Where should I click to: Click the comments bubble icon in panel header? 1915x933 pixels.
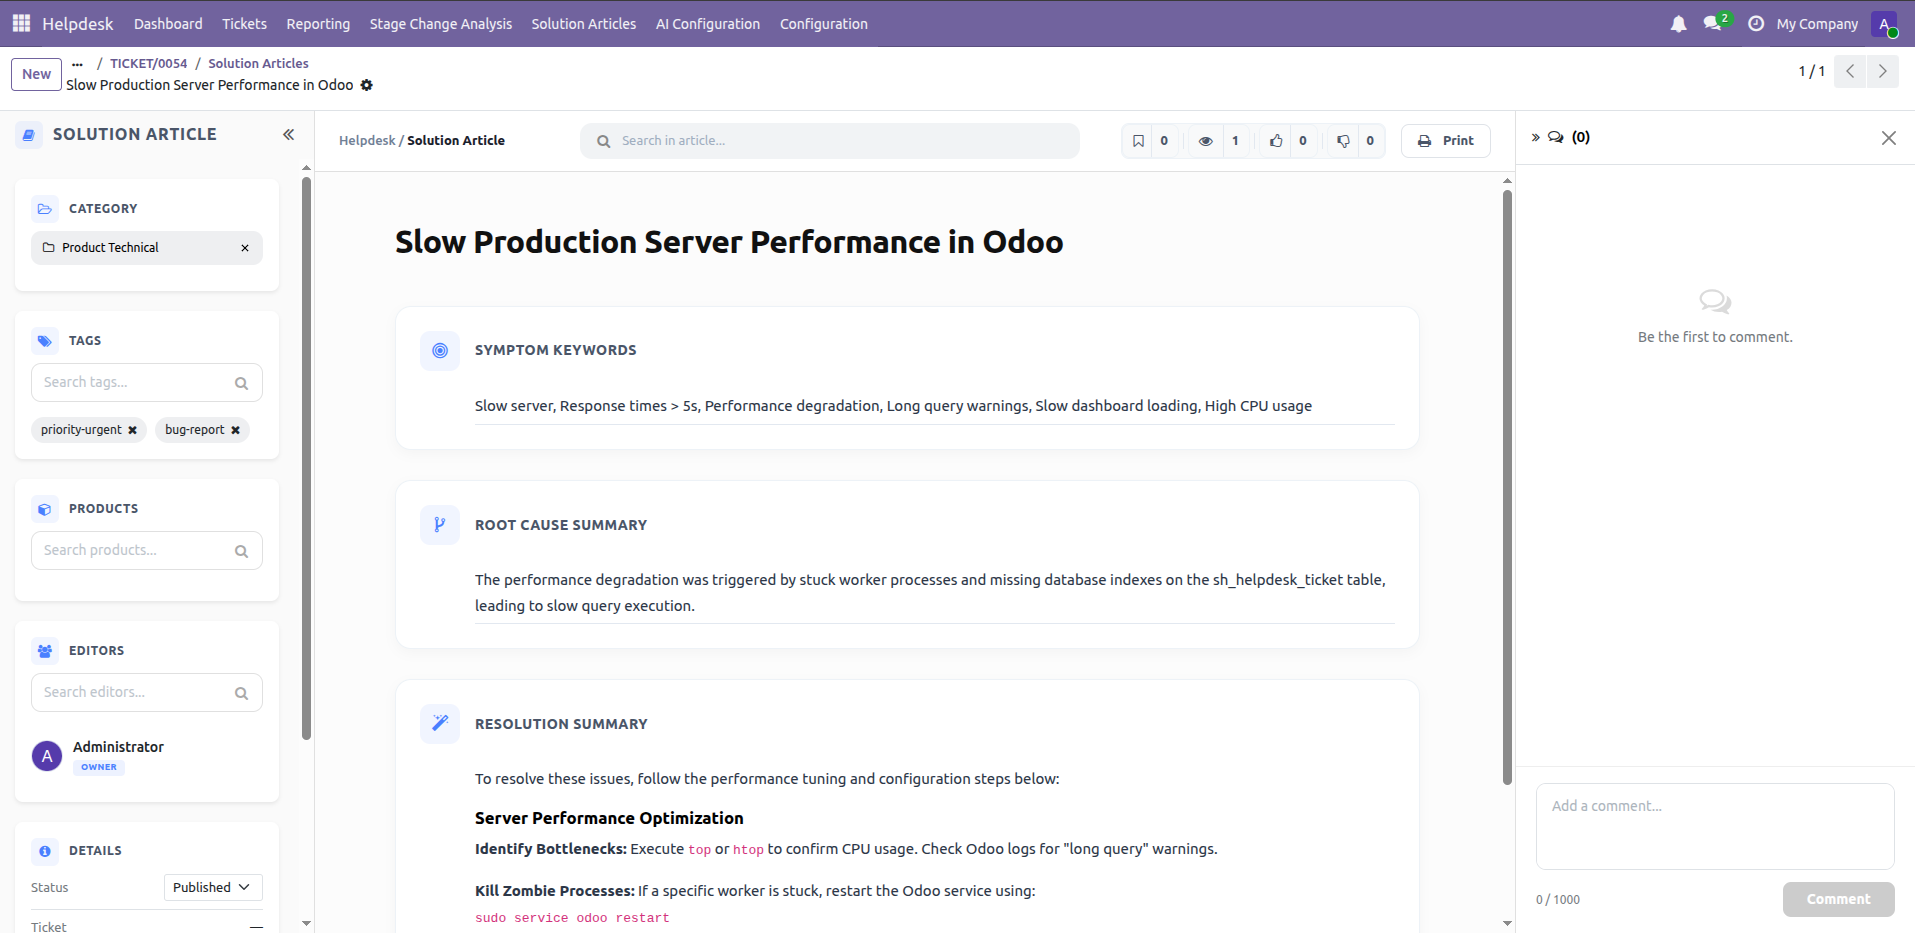click(1556, 137)
